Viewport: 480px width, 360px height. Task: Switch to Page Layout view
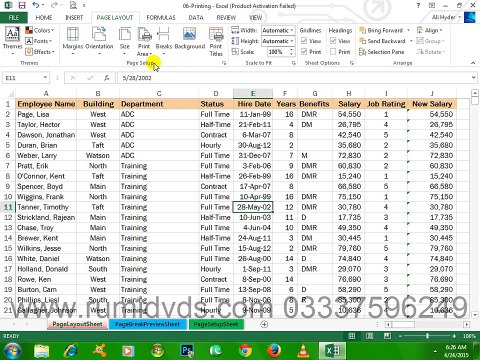(369, 336)
